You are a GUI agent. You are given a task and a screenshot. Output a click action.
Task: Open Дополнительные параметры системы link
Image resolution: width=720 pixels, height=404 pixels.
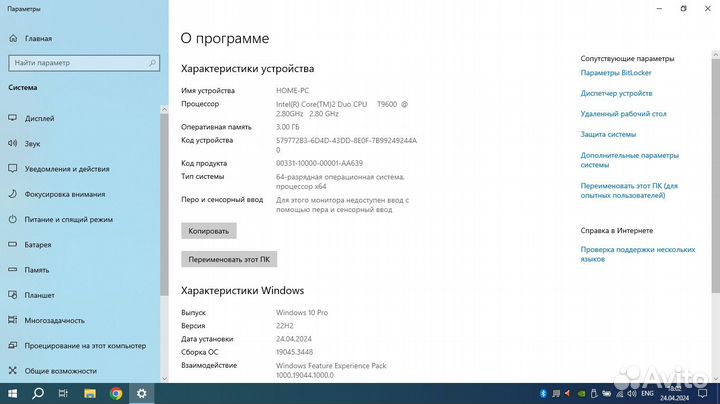pyautogui.click(x=630, y=160)
